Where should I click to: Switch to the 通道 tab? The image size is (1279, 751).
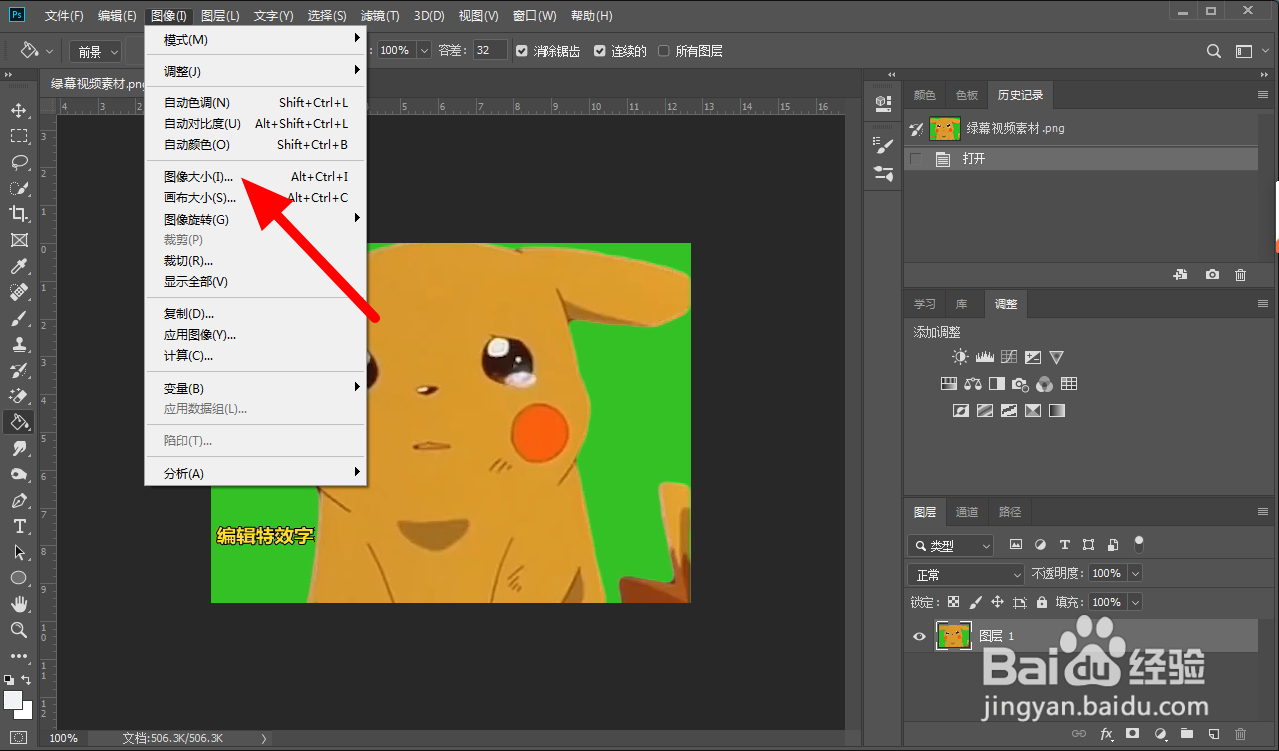tap(967, 512)
